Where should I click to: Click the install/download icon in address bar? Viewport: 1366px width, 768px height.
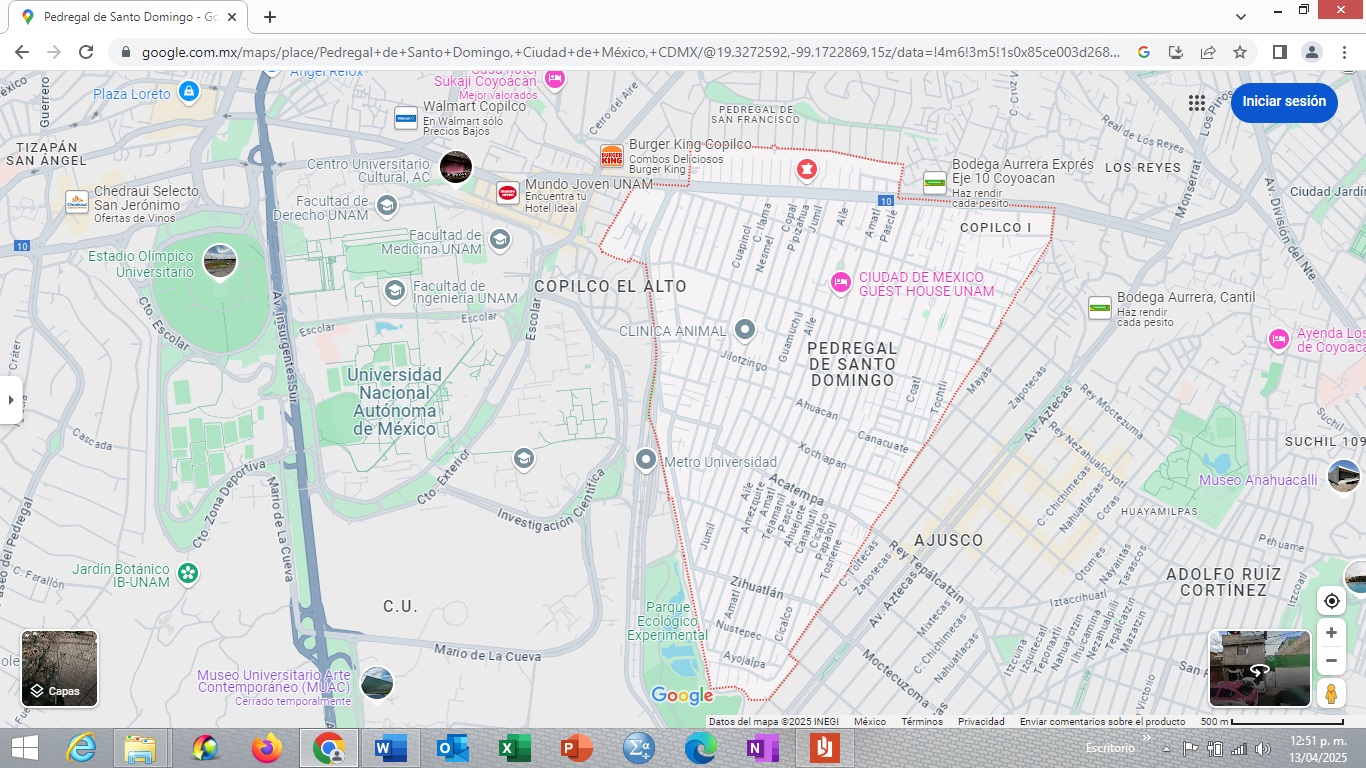tap(1176, 52)
